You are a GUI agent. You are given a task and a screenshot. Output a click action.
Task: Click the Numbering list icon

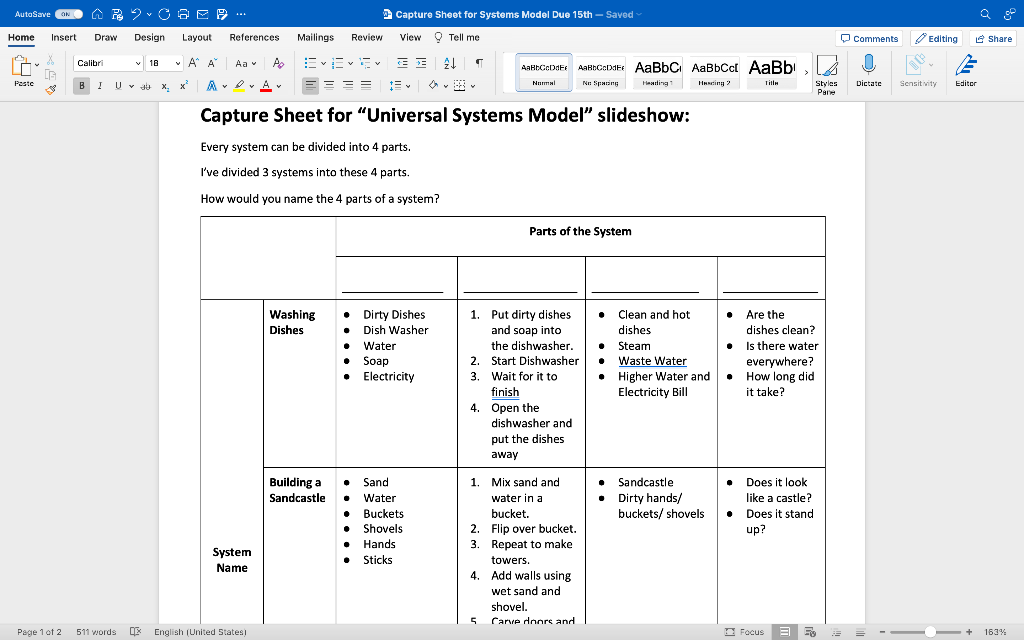tap(338, 63)
